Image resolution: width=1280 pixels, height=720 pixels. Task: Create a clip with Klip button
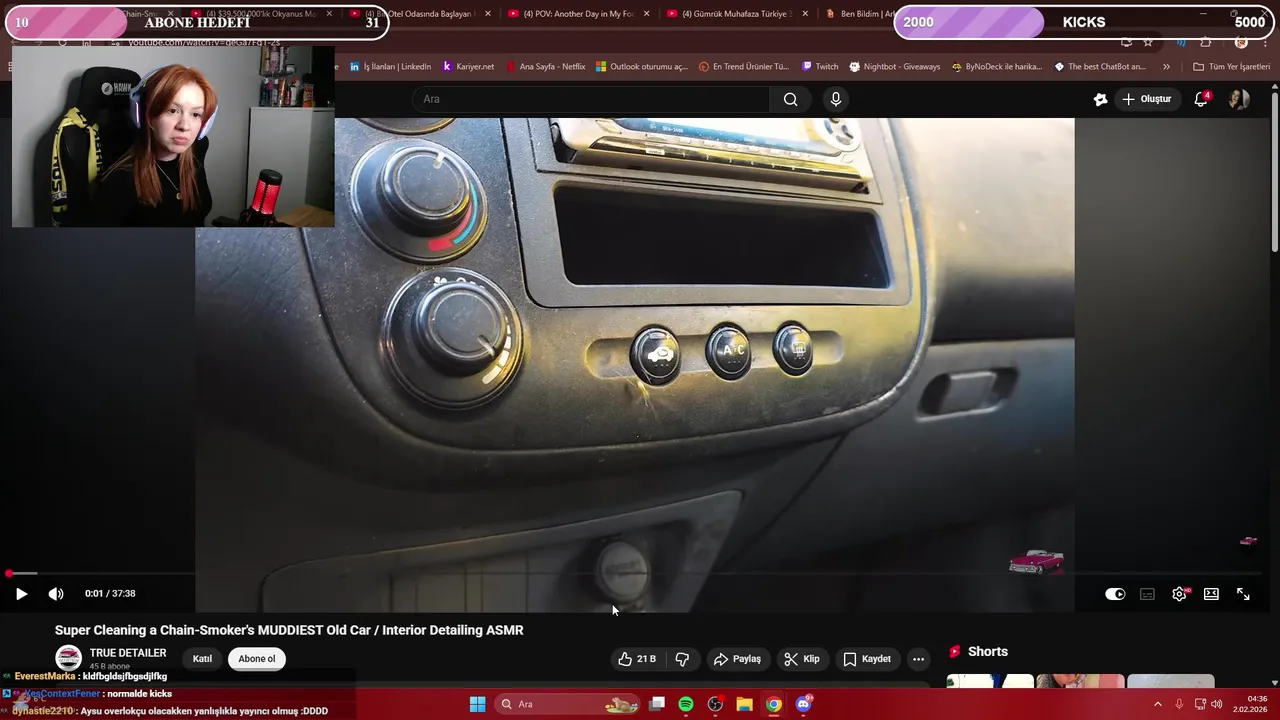[802, 659]
